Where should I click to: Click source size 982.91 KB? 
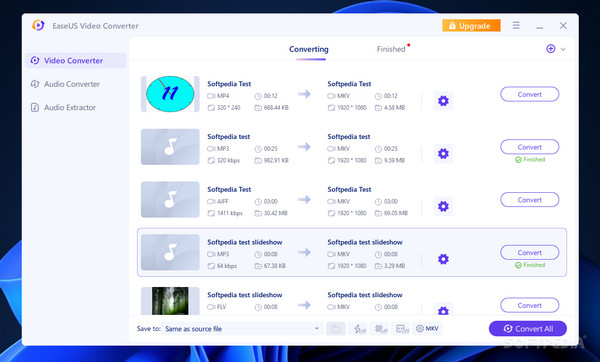coord(276,160)
